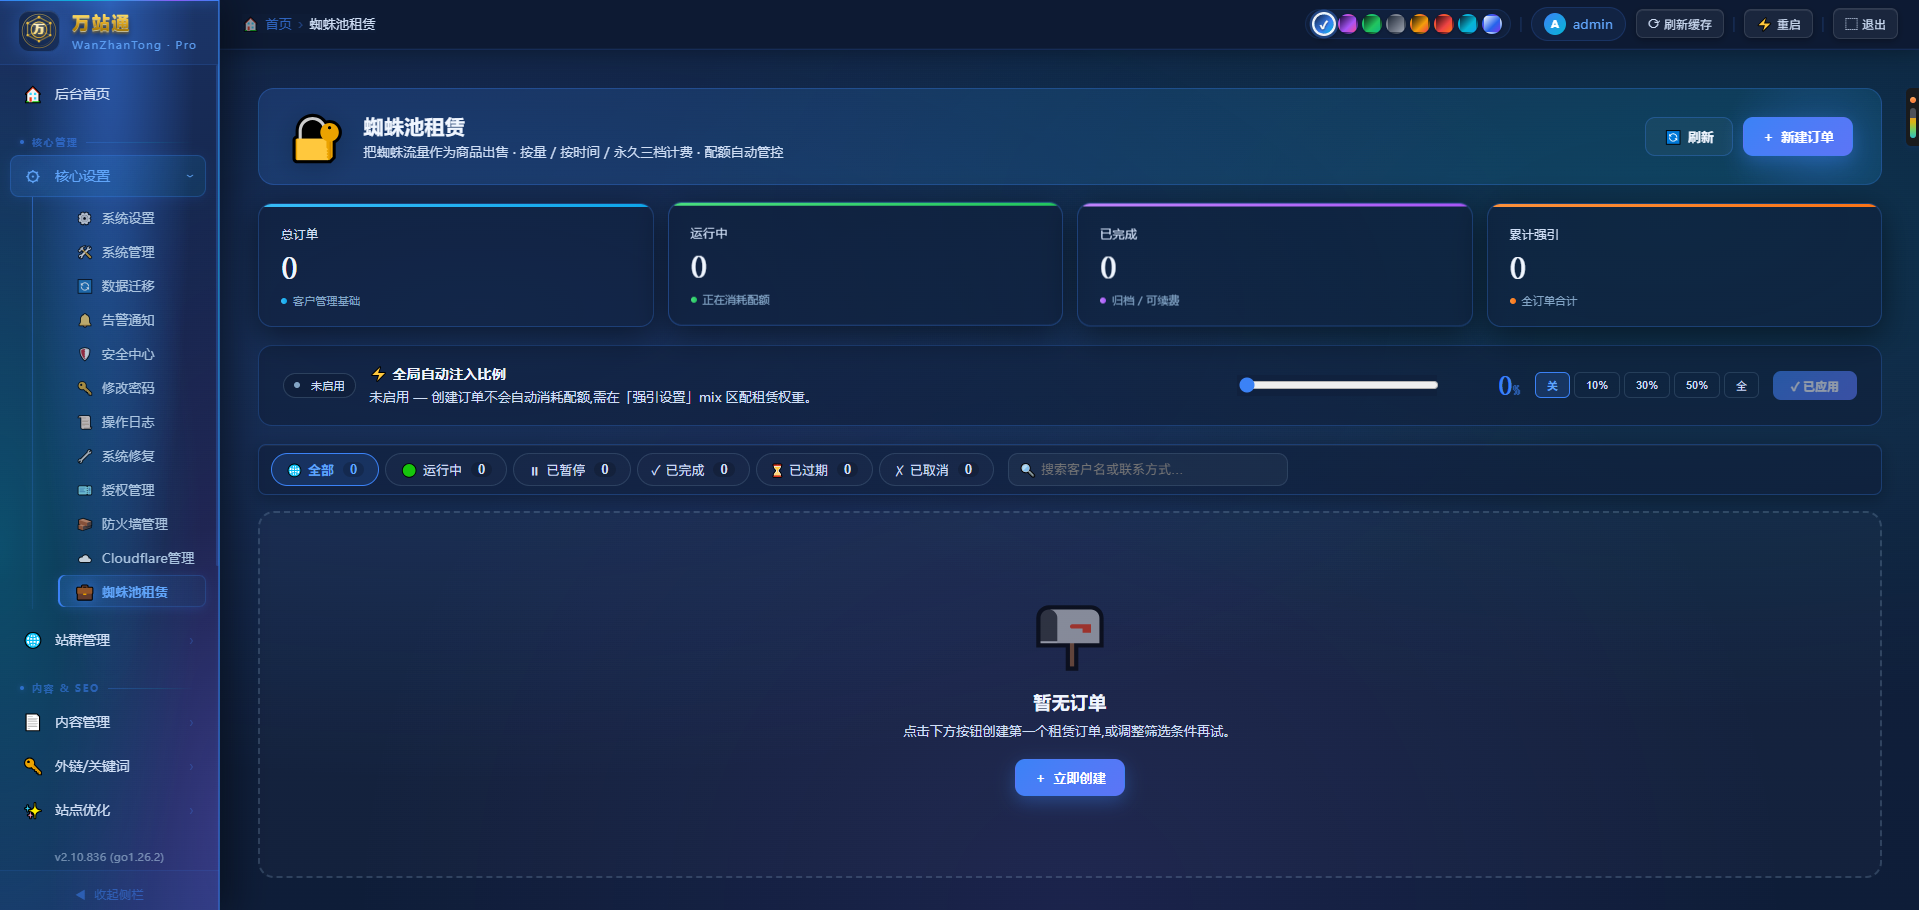Click the lightning icon beside 全局自动注入比例

coord(379,374)
